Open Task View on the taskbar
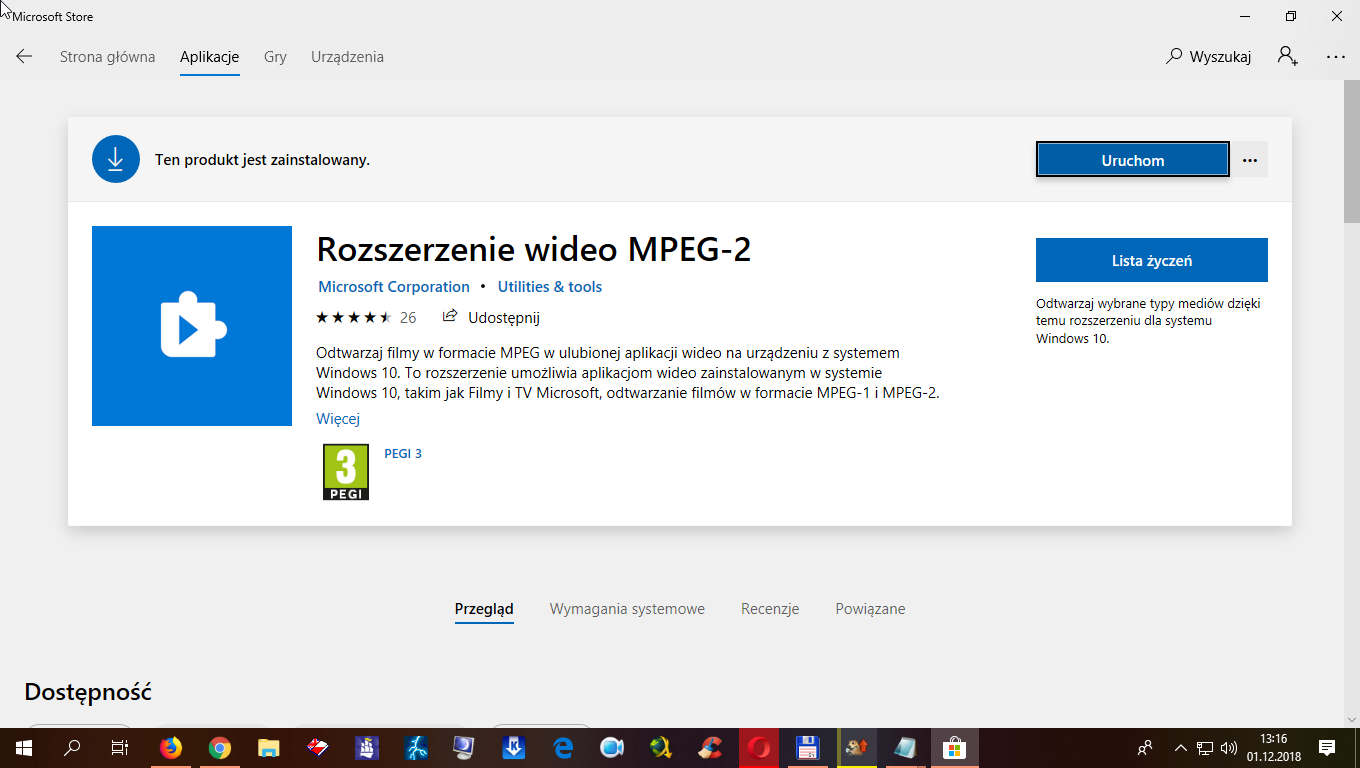The image size is (1360, 768). tap(119, 747)
